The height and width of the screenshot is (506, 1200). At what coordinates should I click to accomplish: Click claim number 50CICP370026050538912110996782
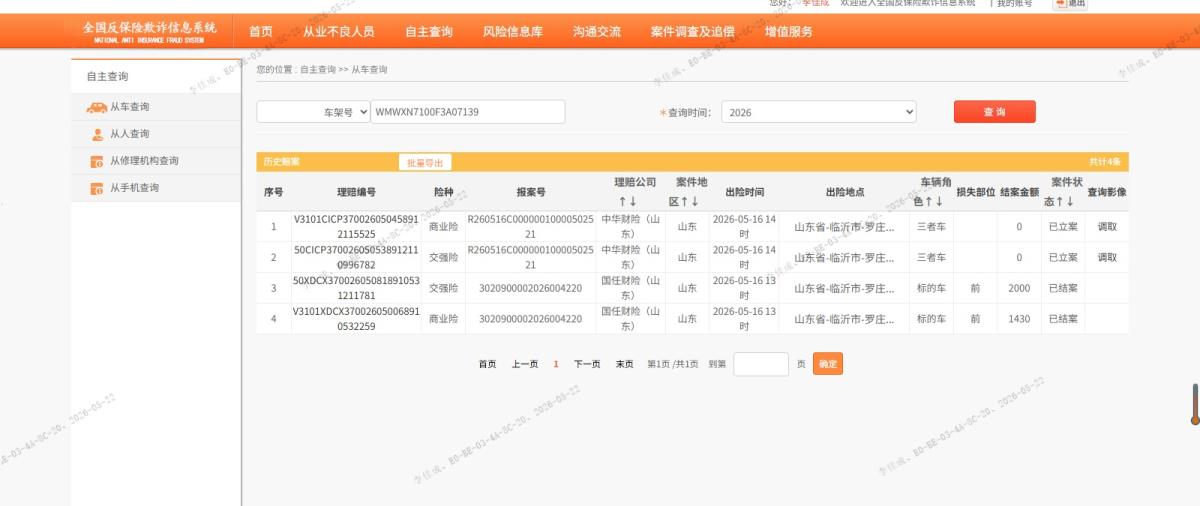pyautogui.click(x=355, y=258)
